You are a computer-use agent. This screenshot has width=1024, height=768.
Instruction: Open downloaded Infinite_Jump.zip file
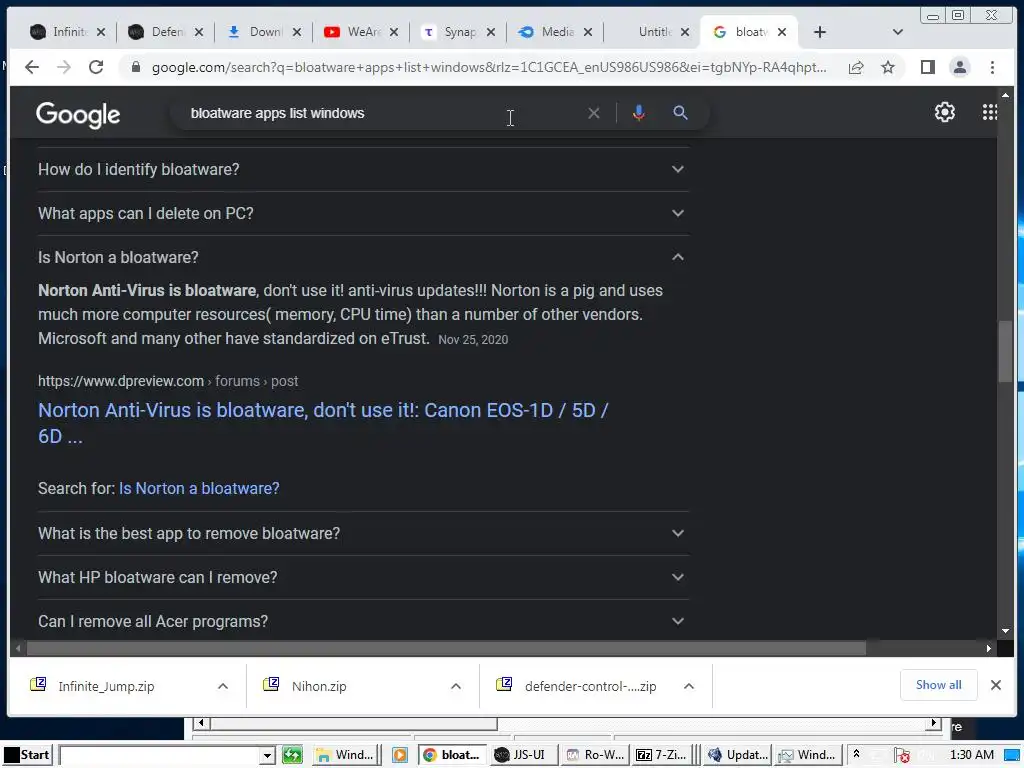(106, 686)
